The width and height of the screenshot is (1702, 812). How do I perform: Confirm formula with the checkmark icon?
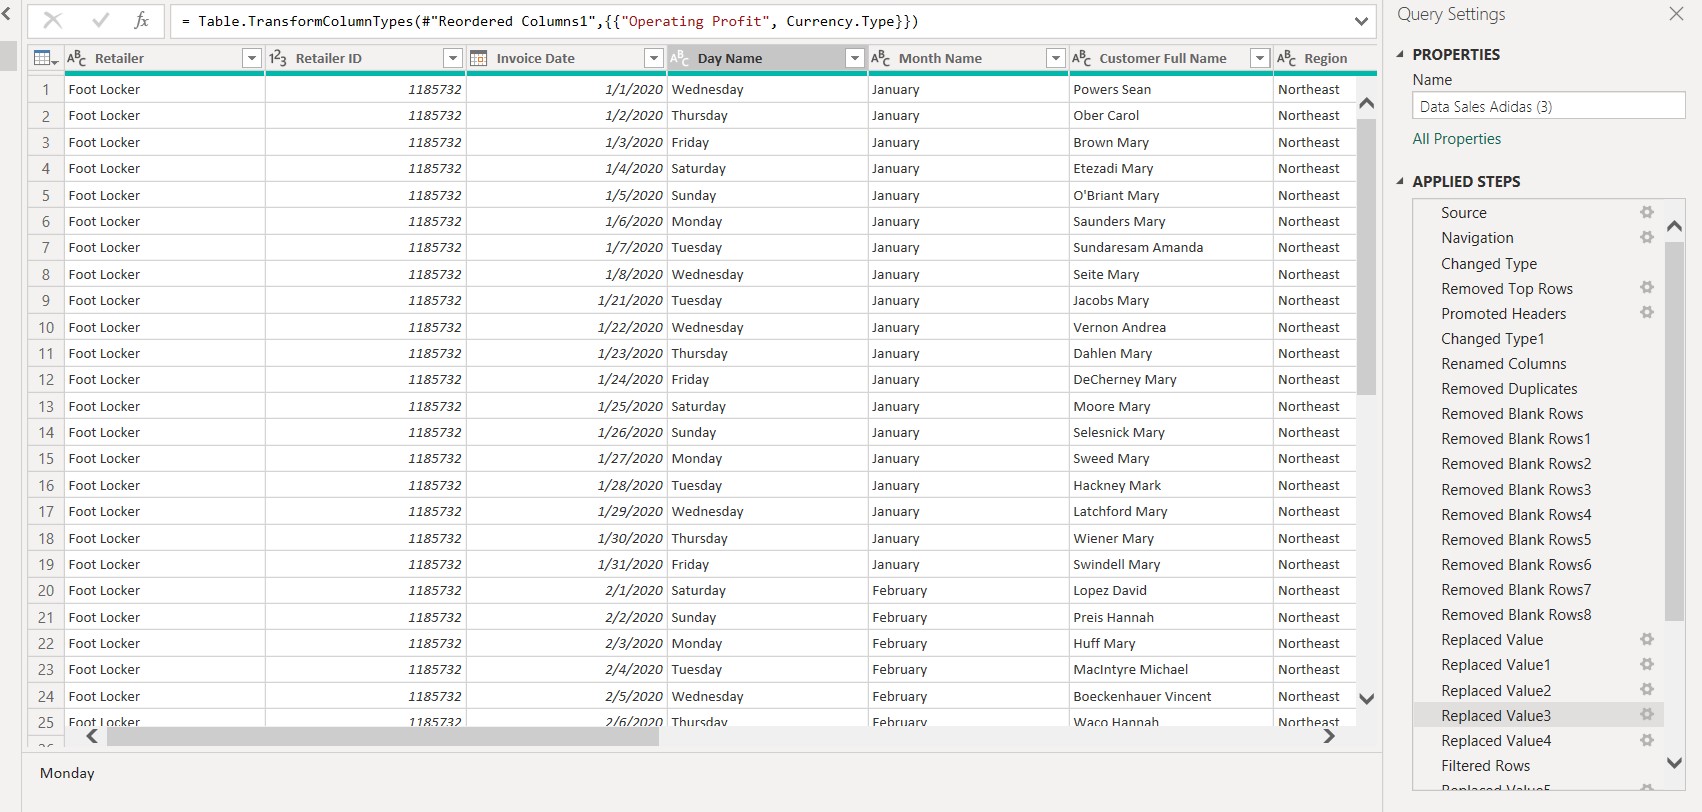100,21
